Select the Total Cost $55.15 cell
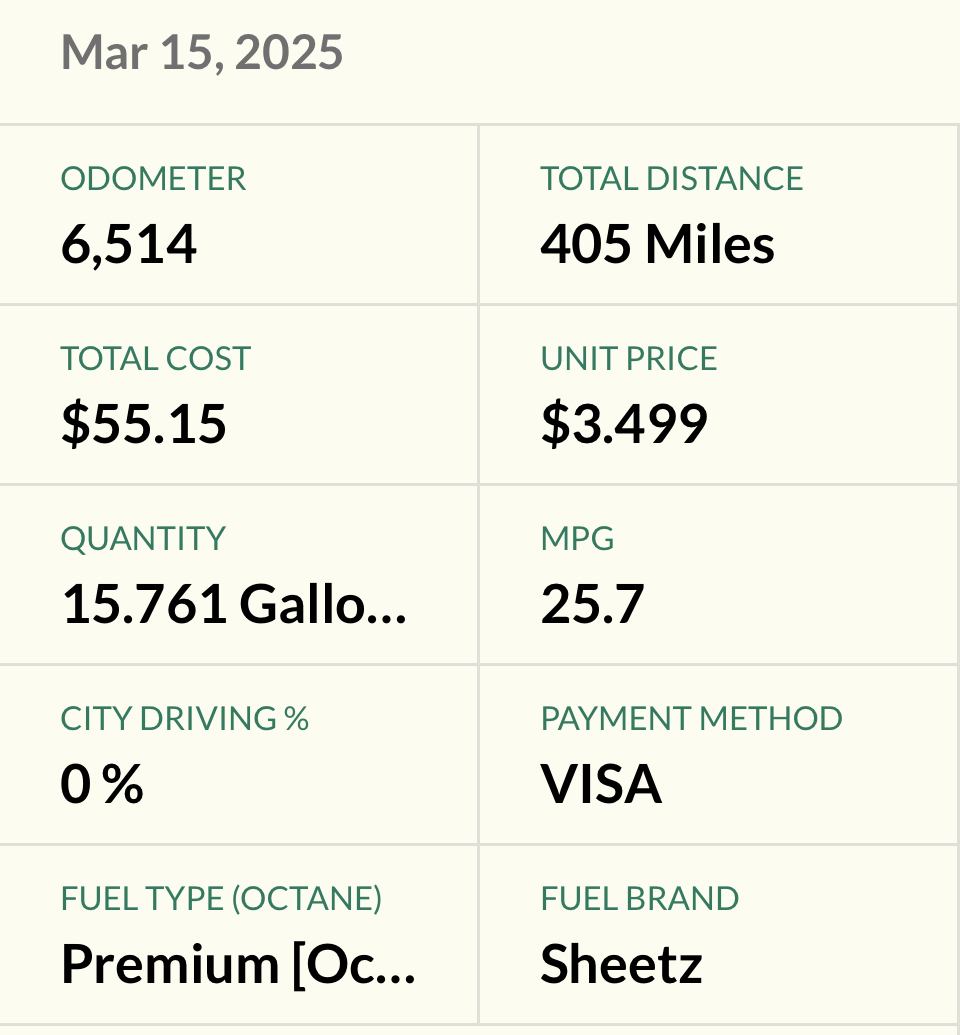The height and width of the screenshot is (1035, 960). tap(238, 395)
